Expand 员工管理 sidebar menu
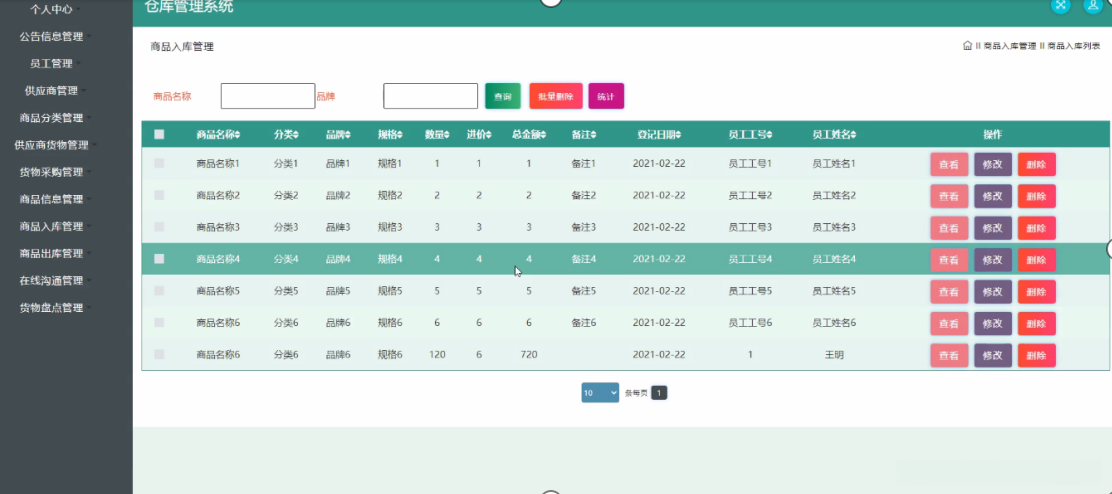The image size is (1112, 494). coord(51,63)
